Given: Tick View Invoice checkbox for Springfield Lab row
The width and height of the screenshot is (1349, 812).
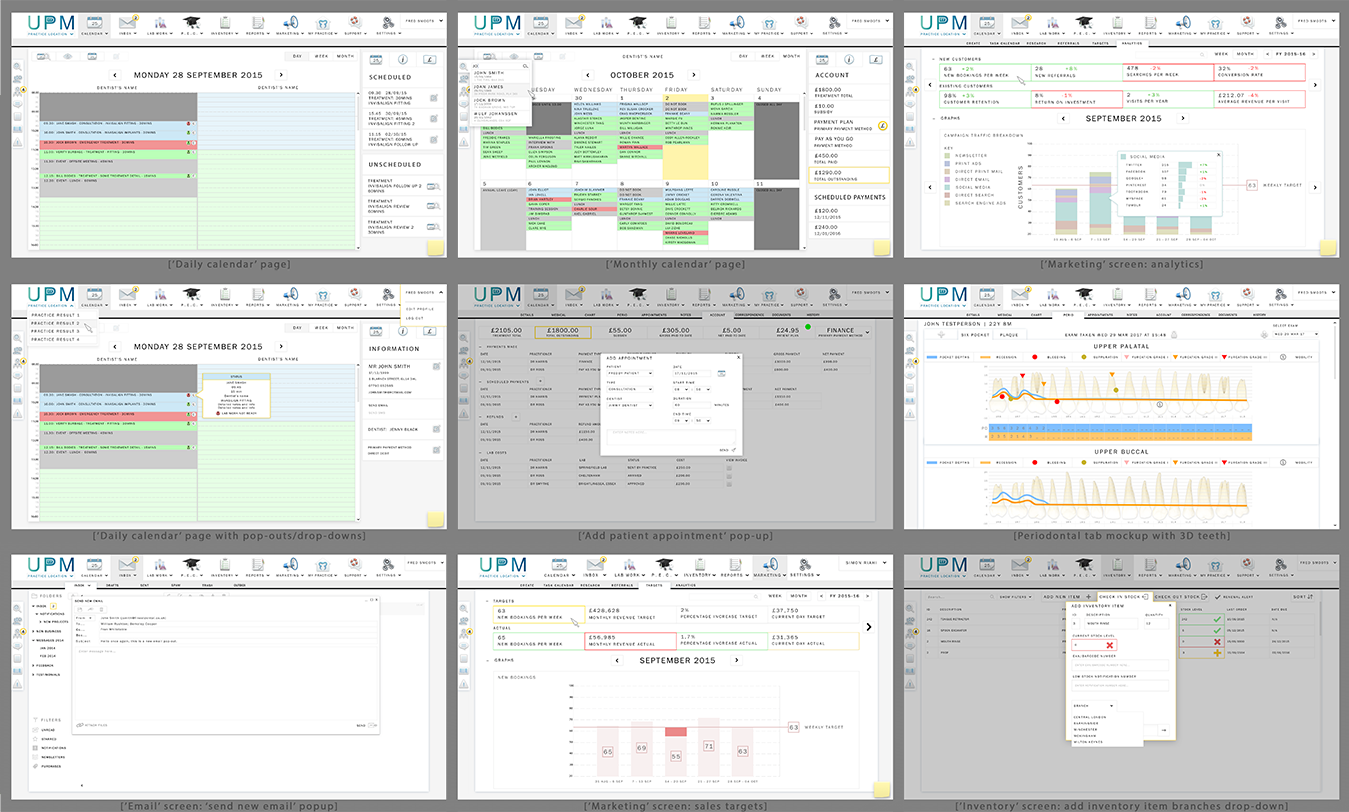Looking at the screenshot, I should tap(729, 468).
